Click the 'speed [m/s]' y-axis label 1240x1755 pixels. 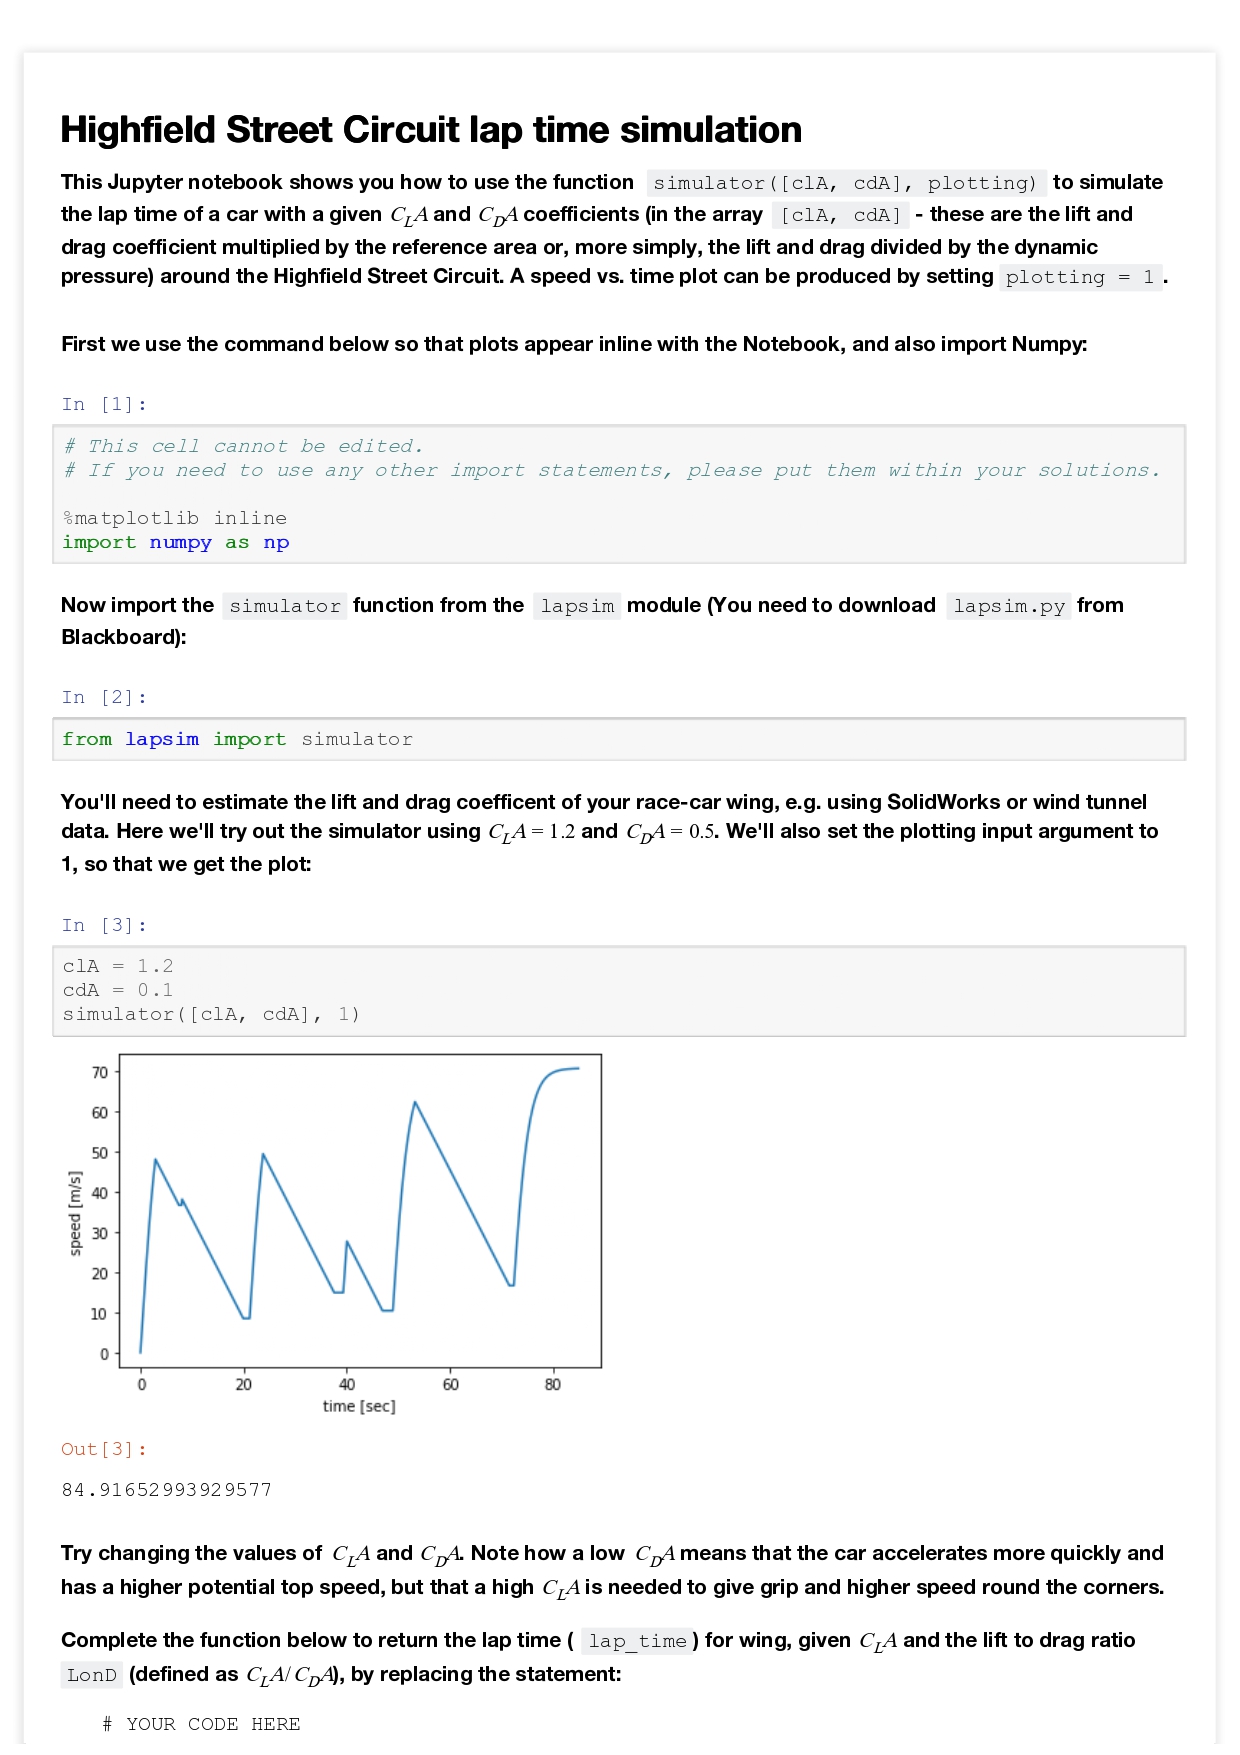[x=75, y=1213]
